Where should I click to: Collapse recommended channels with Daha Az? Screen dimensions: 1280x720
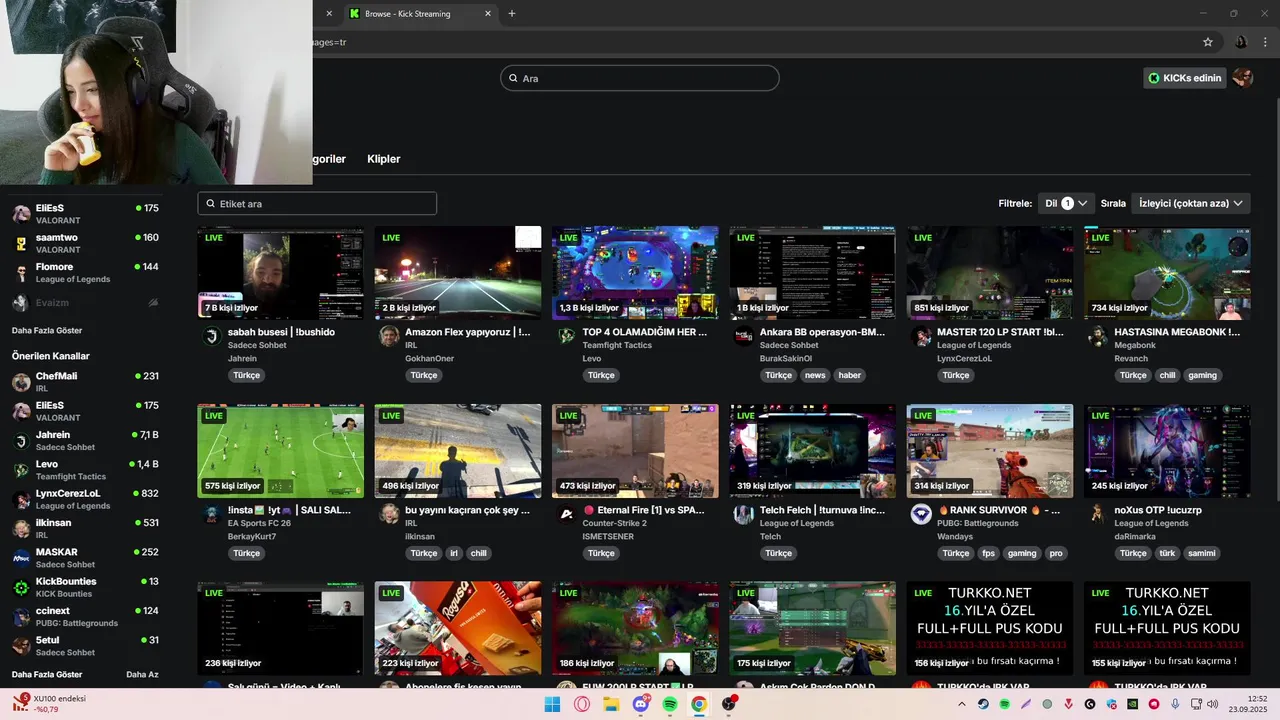pos(142,674)
